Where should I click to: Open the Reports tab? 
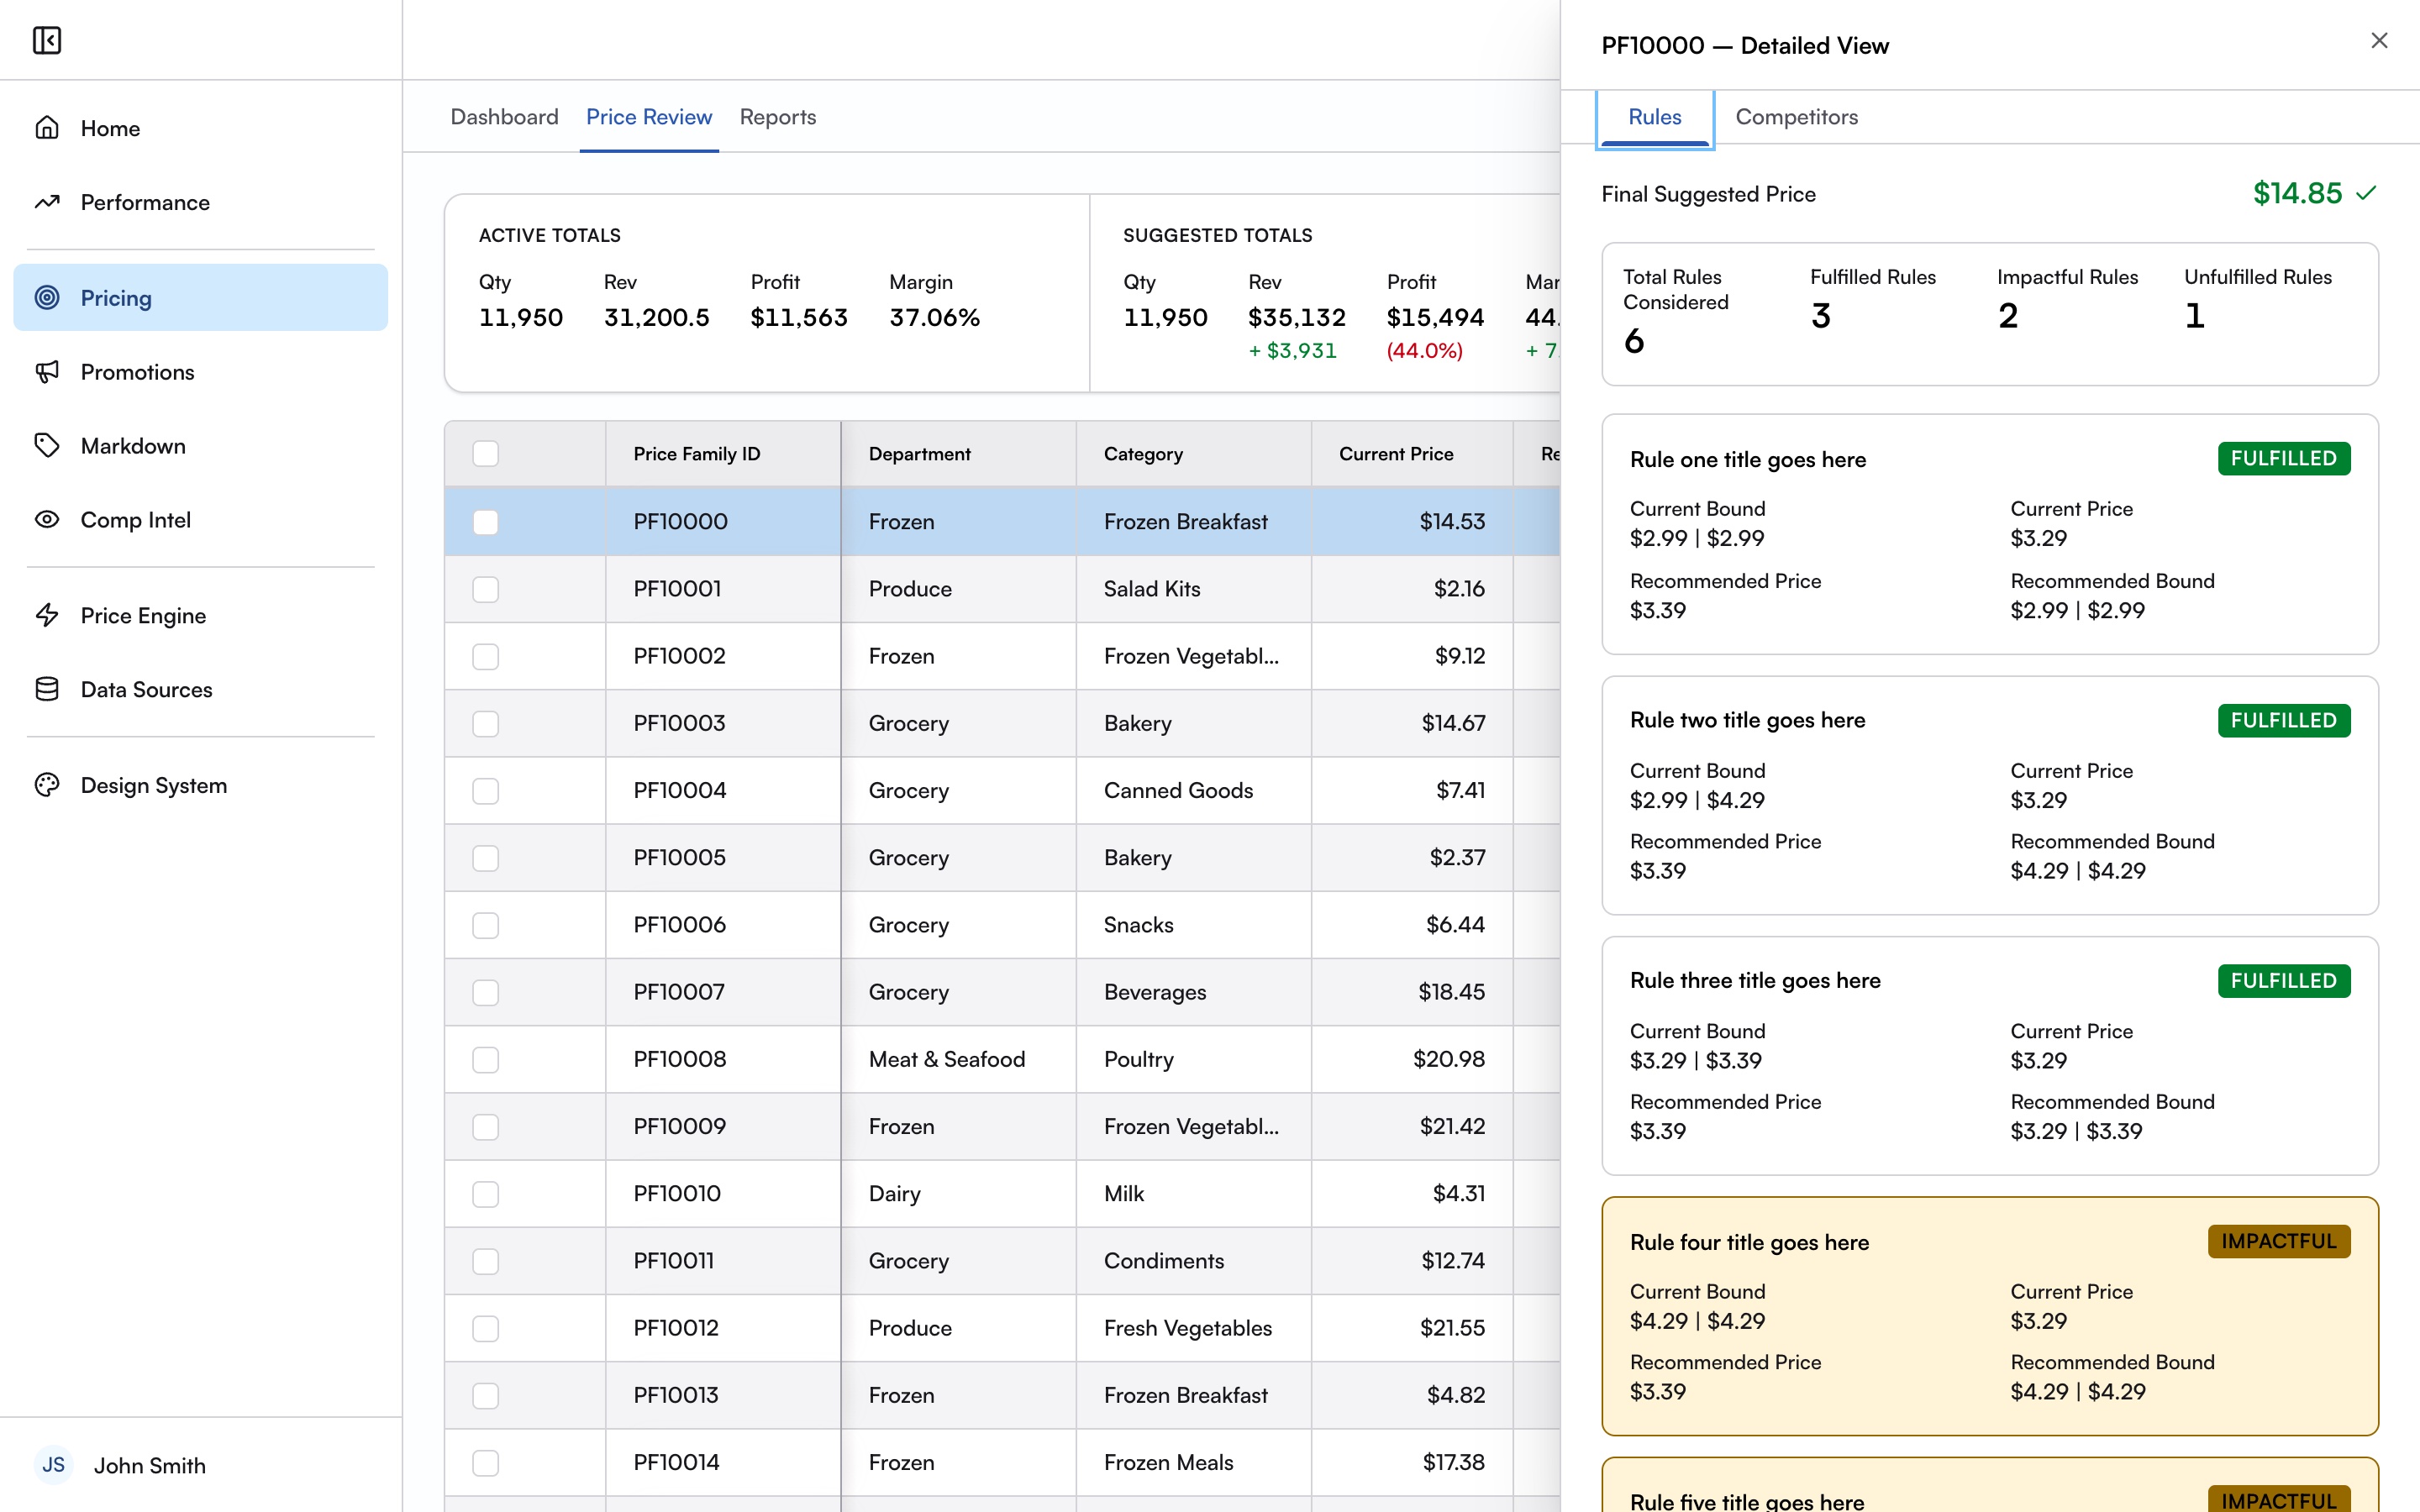tap(778, 117)
